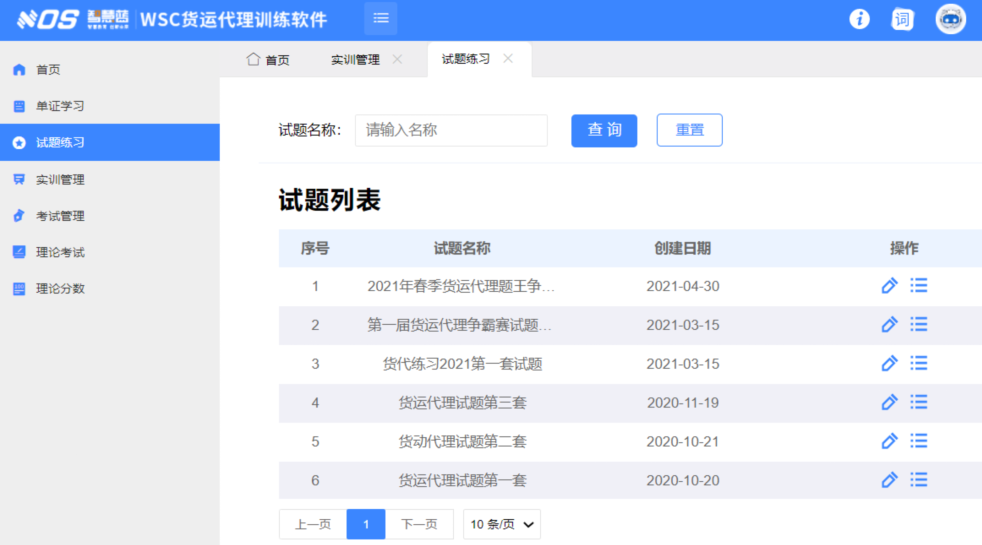
Task: Open list icon for row 2
Action: 919,325
